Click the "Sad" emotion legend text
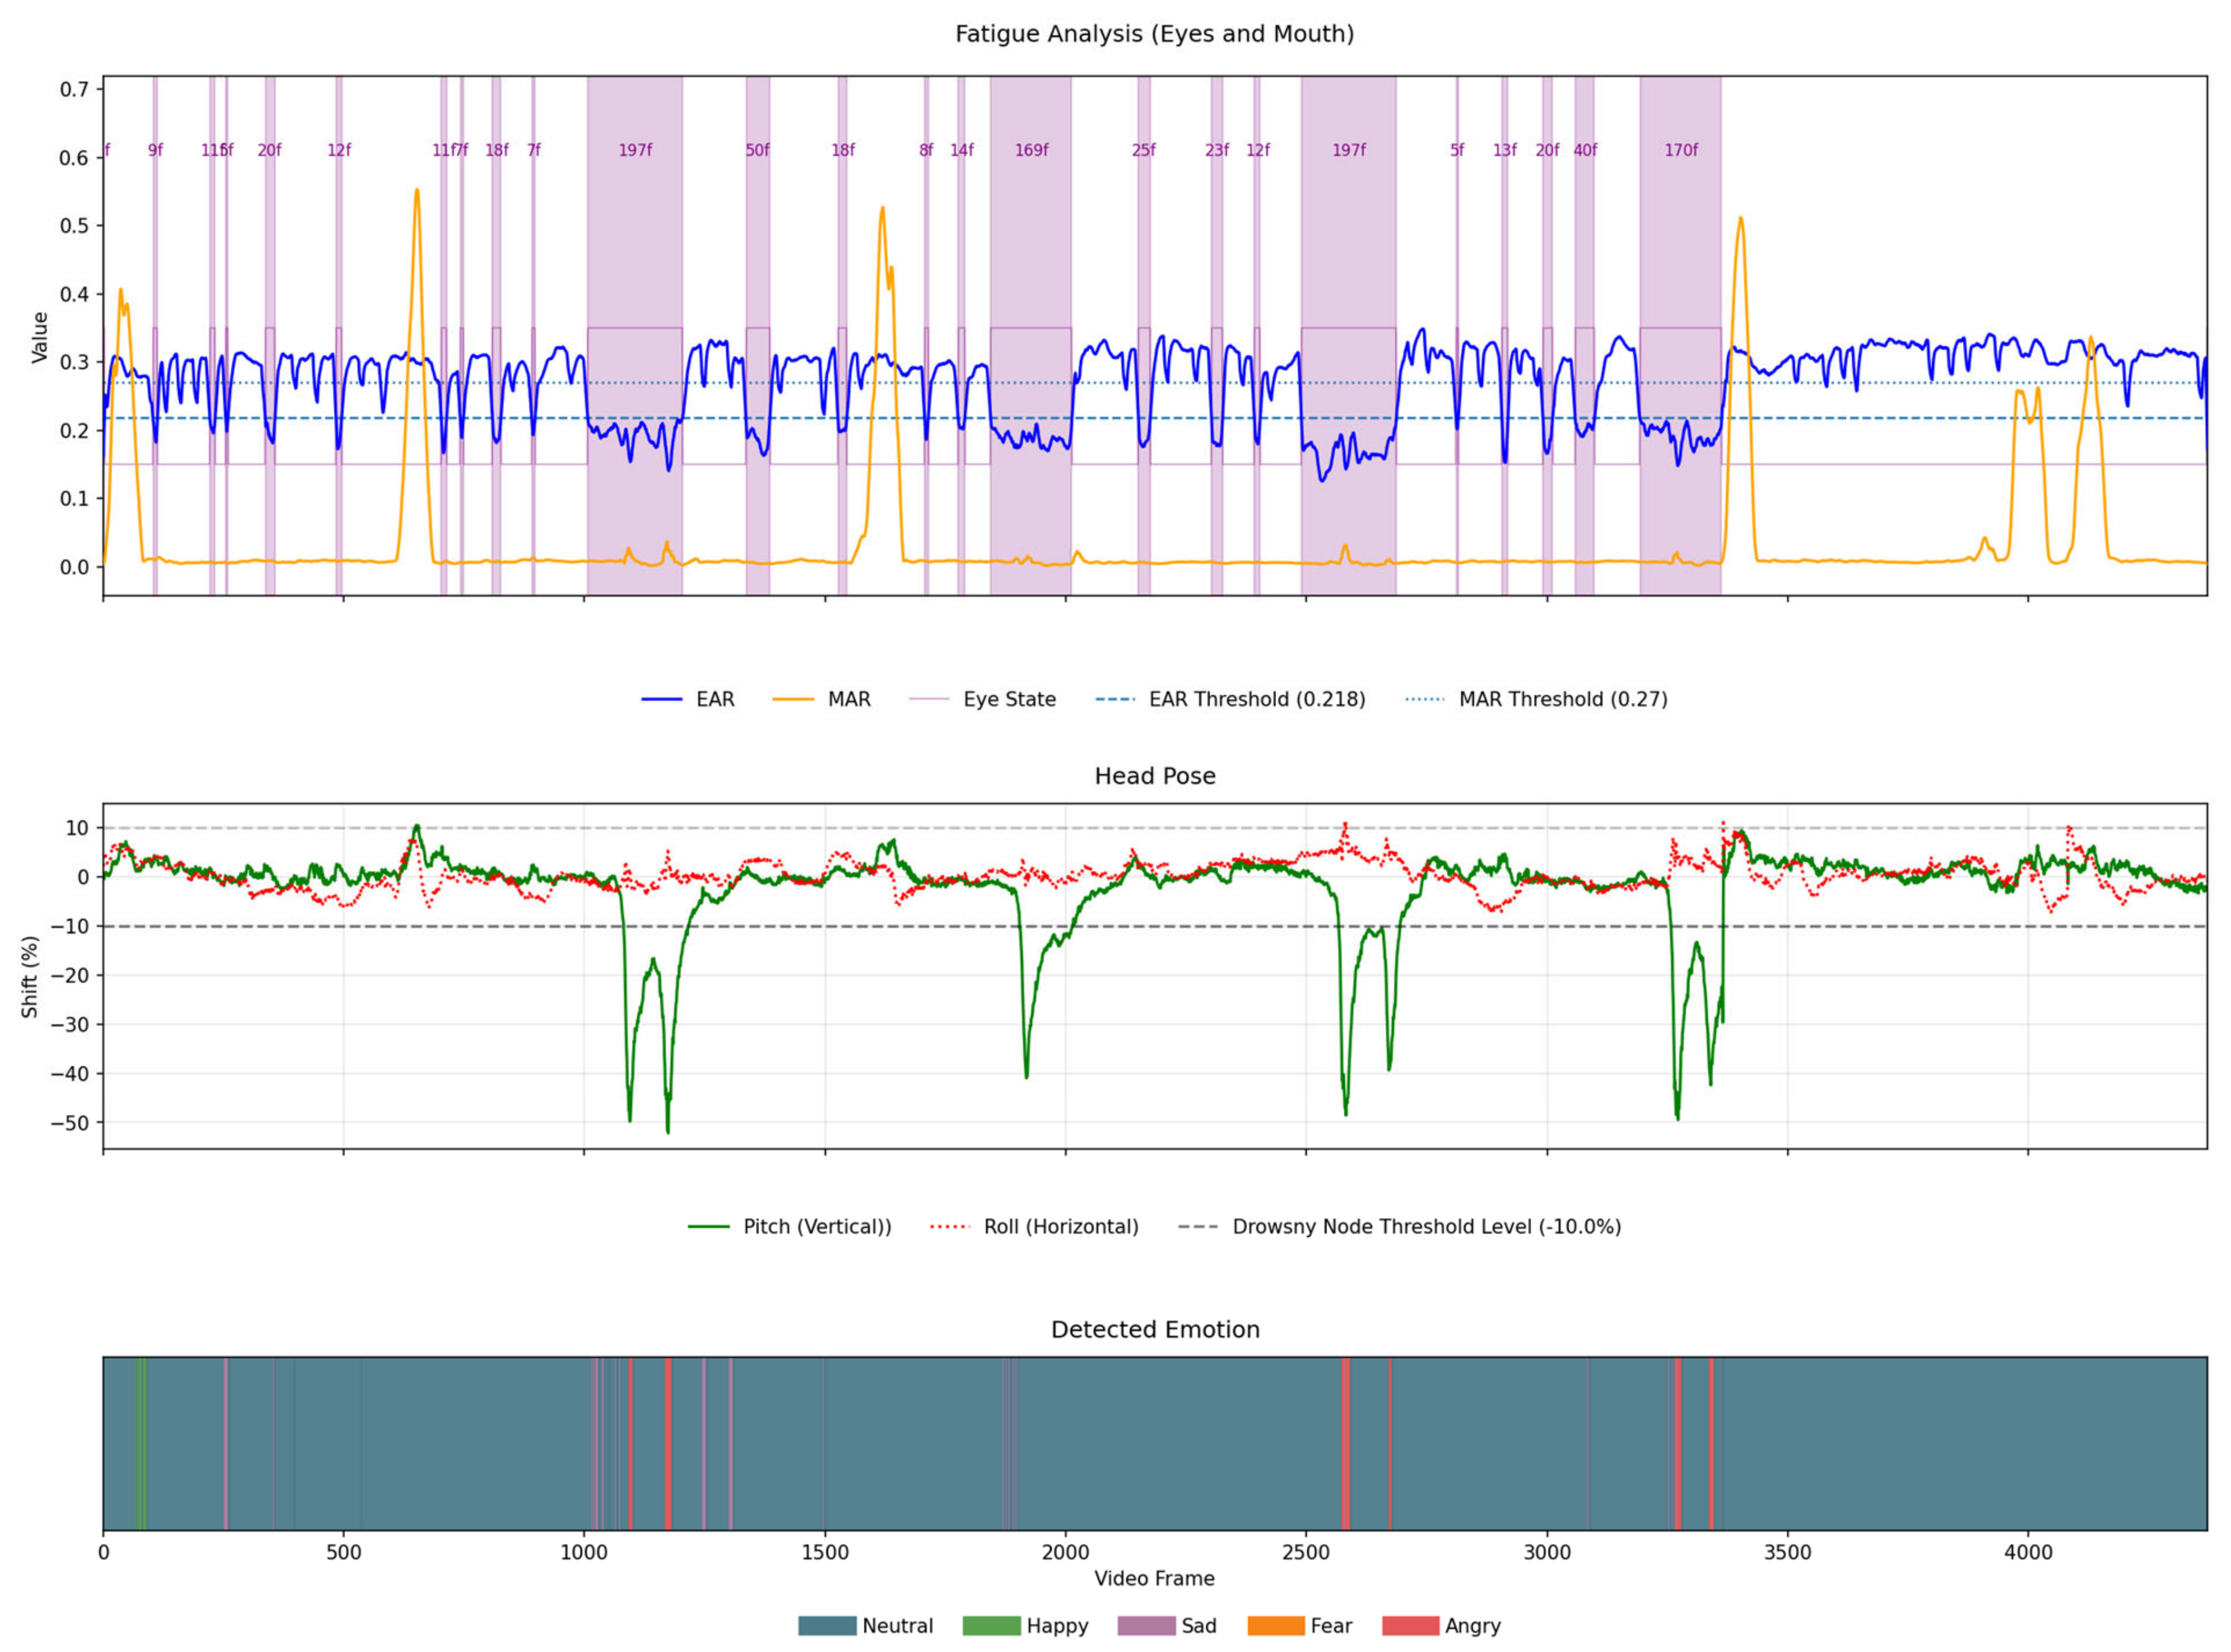 (x=1199, y=1626)
